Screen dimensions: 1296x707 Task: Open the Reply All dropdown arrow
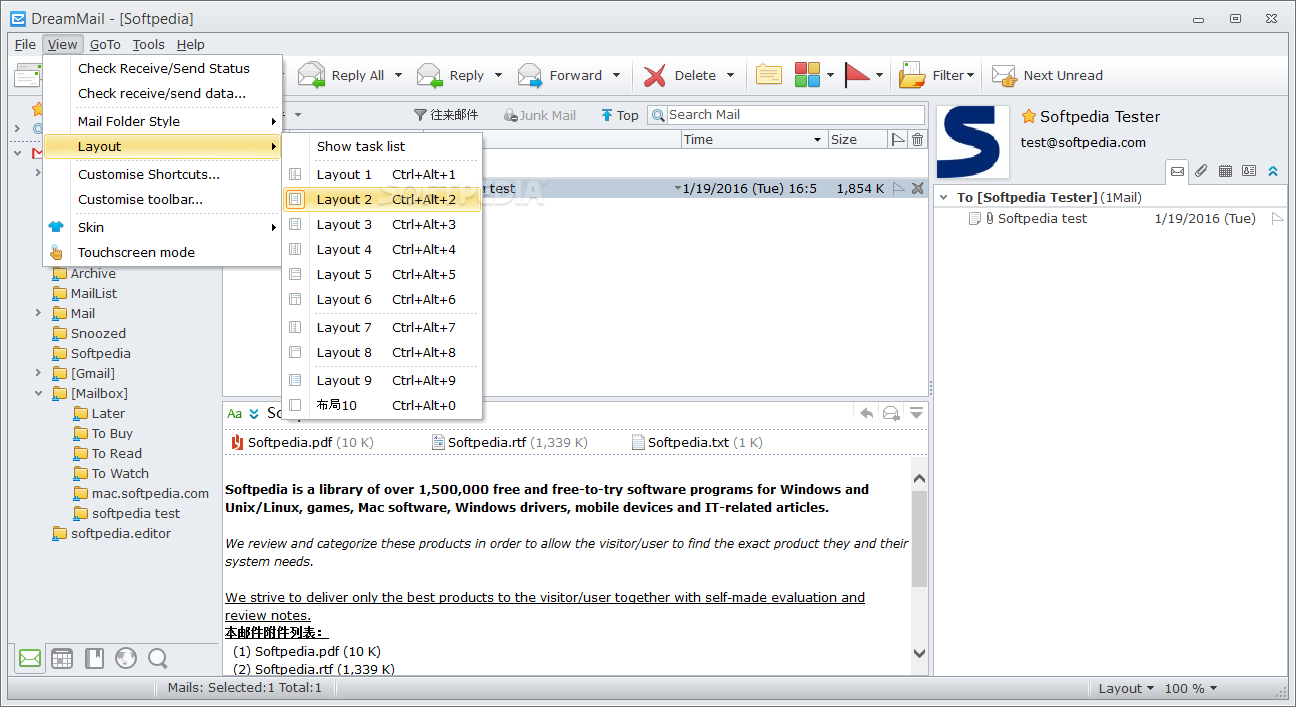(398, 75)
